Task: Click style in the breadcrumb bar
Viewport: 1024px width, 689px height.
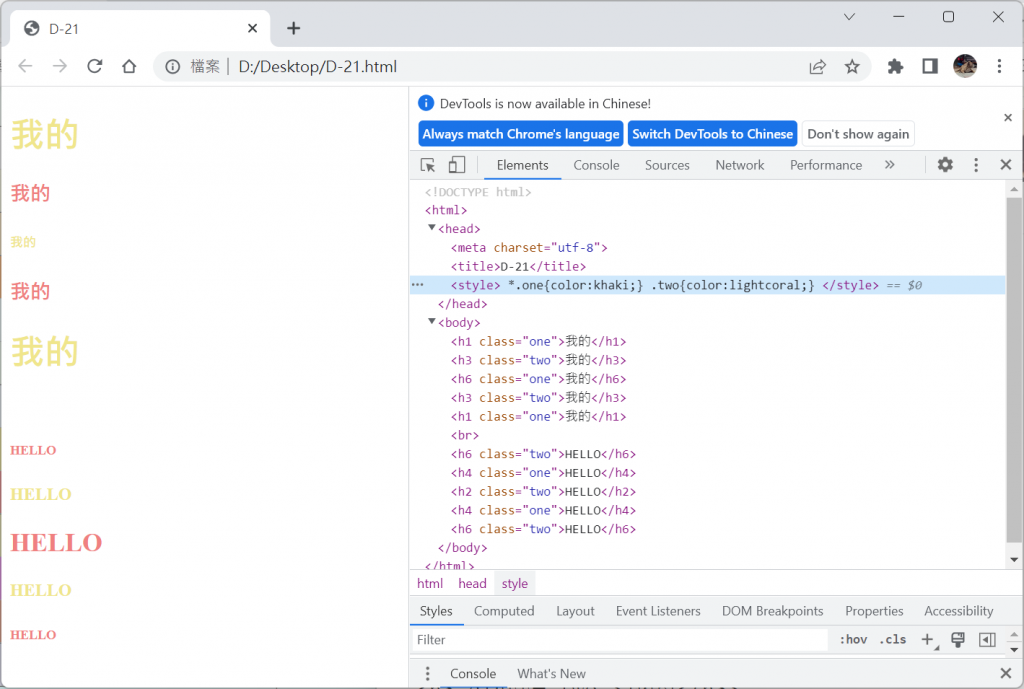Action: click(515, 583)
